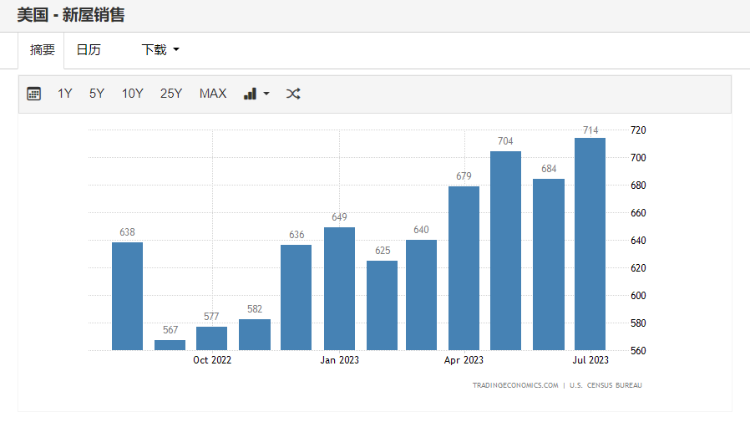The height and width of the screenshot is (427, 750).
Task: Open the 下载 dropdown menu
Action: [x=160, y=50]
